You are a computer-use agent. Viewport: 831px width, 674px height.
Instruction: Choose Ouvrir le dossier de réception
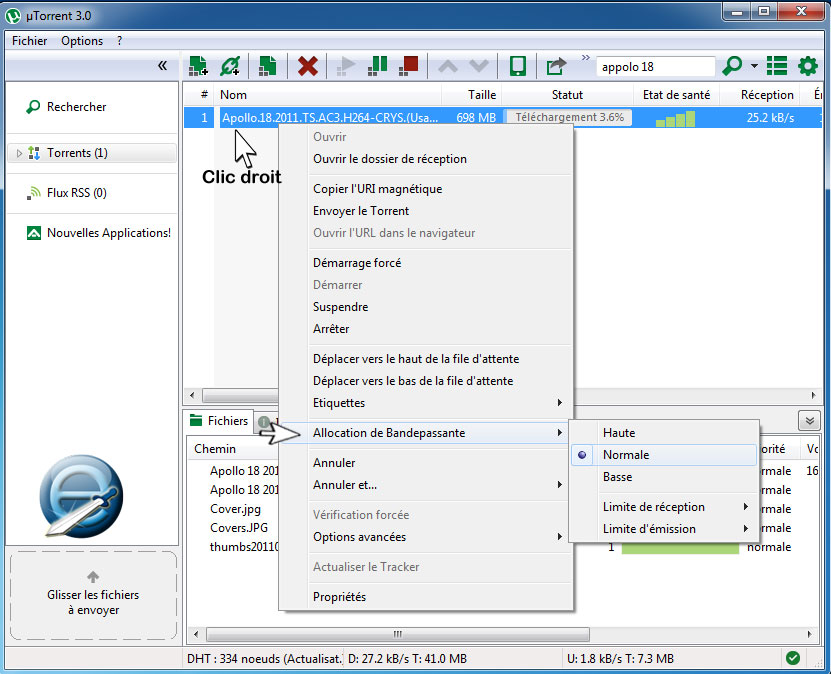(x=427, y=159)
